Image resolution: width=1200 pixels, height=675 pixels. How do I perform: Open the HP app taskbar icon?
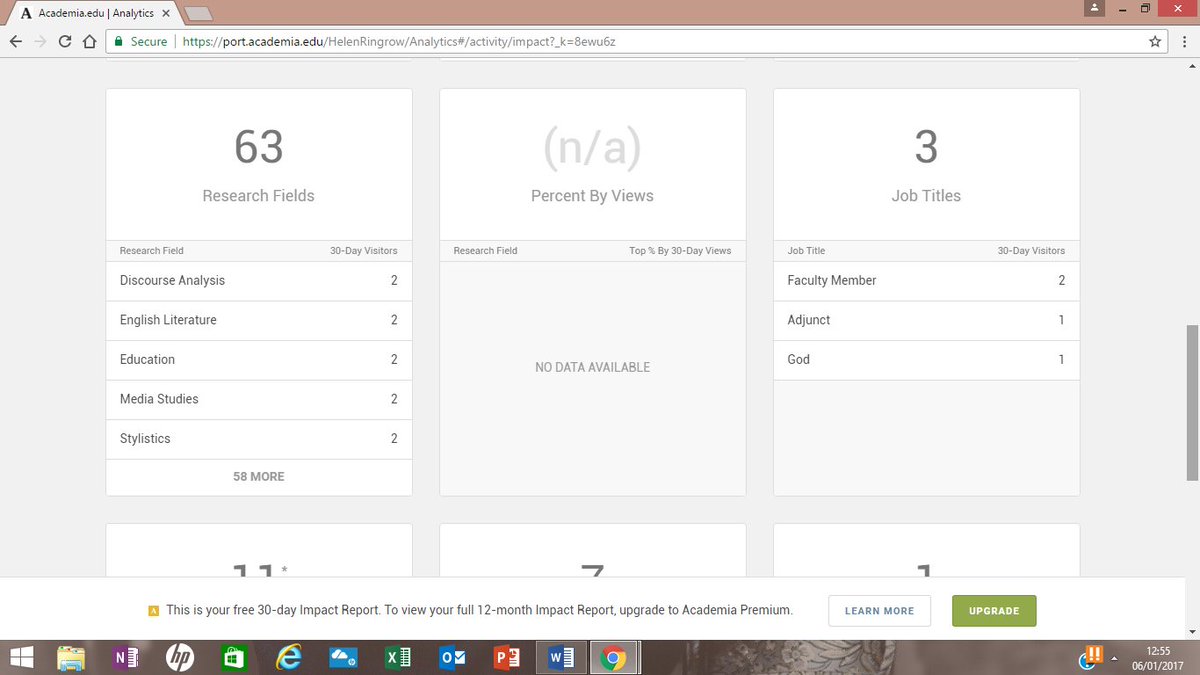[180, 657]
